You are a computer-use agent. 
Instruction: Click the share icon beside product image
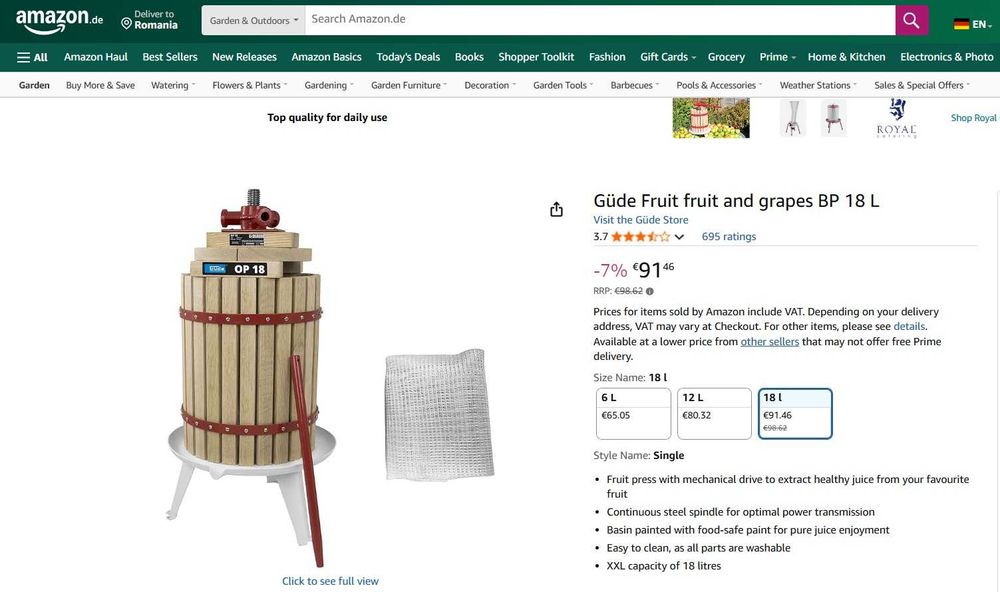click(556, 209)
